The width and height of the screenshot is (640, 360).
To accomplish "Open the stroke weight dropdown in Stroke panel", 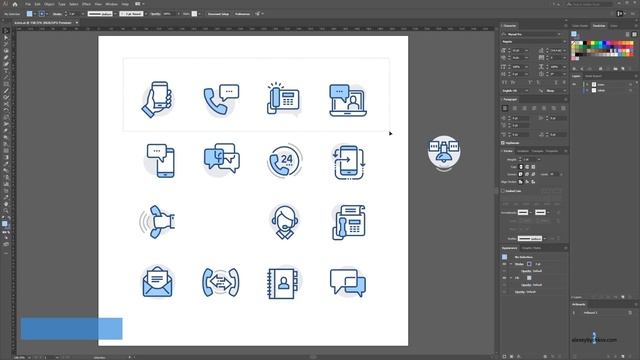I will tap(539, 160).
